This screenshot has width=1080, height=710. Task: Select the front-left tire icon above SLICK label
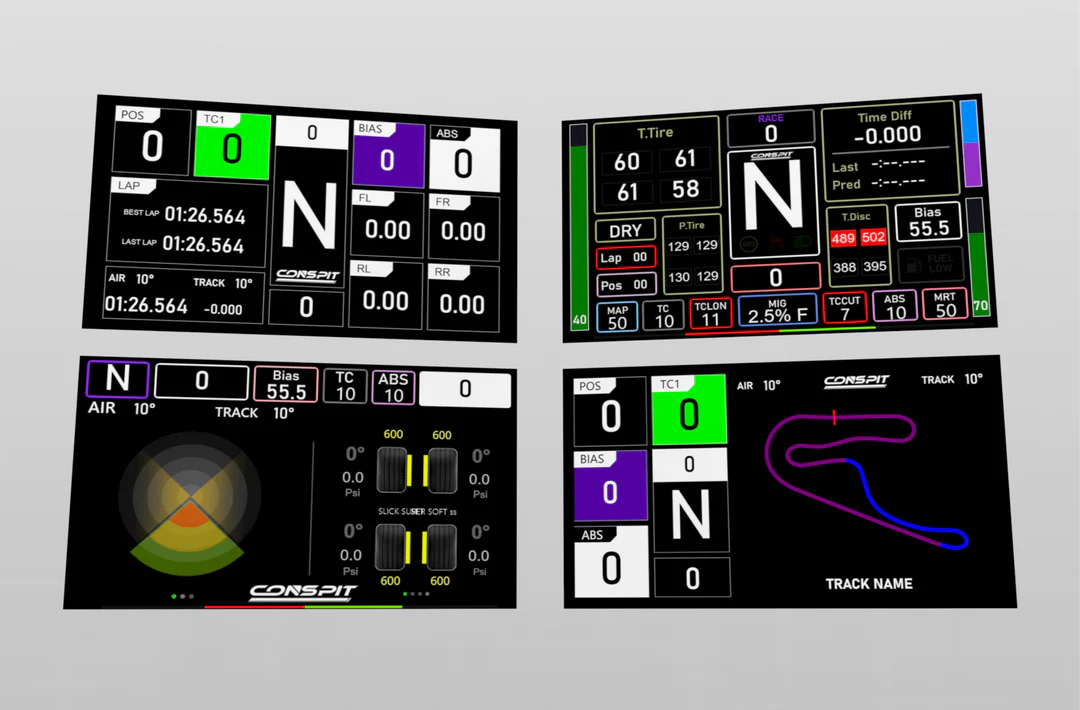392,470
